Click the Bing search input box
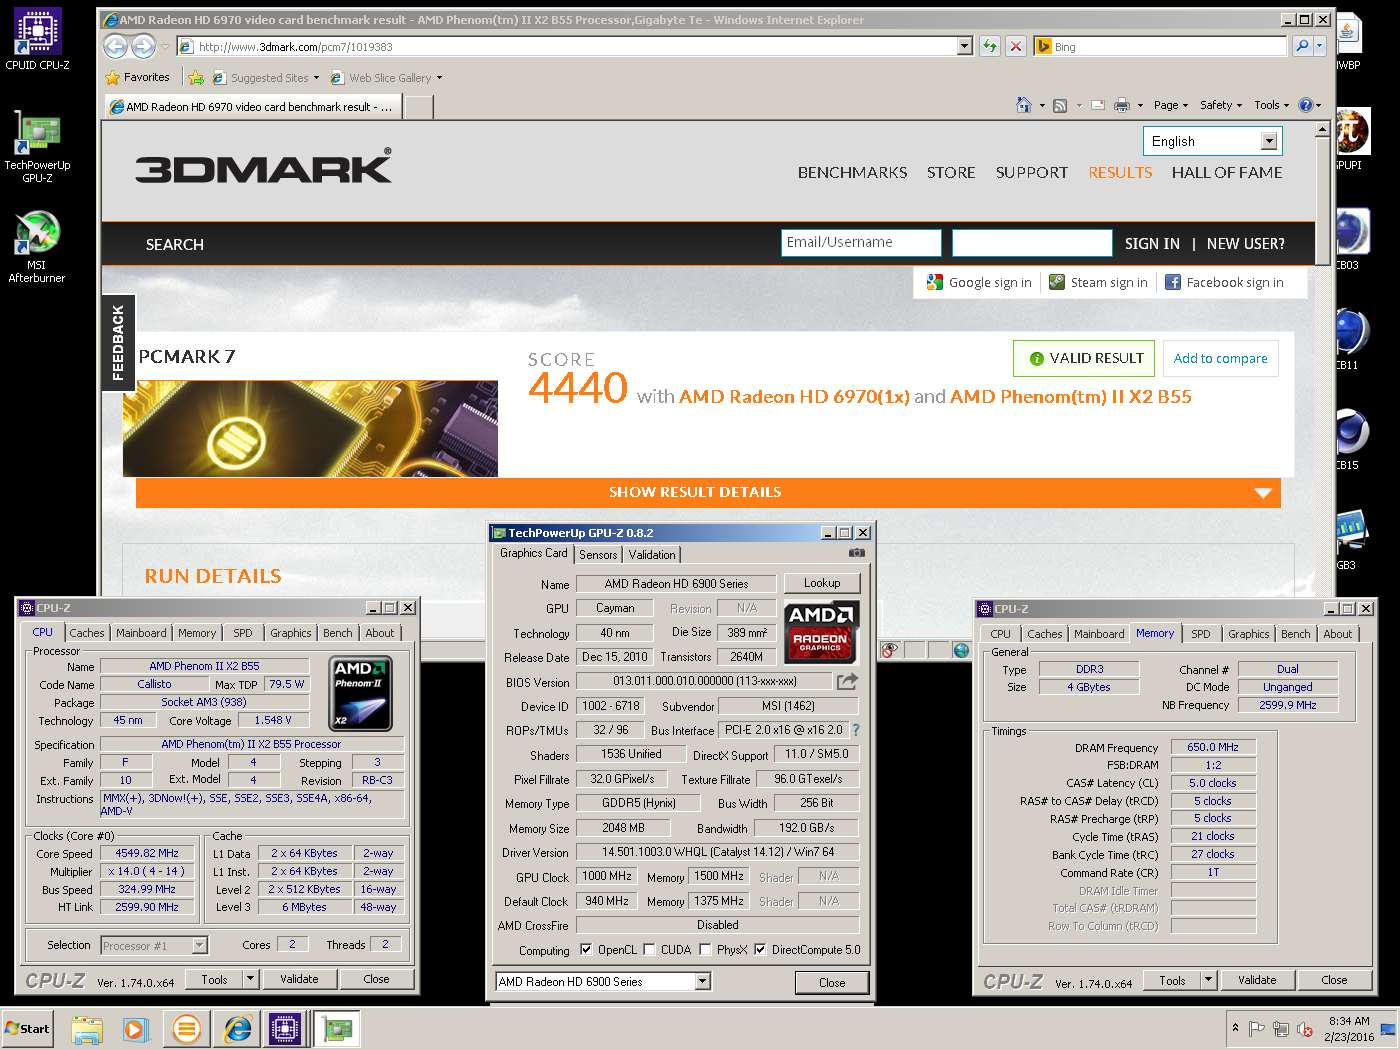The width and height of the screenshot is (1400, 1050). [1160, 46]
